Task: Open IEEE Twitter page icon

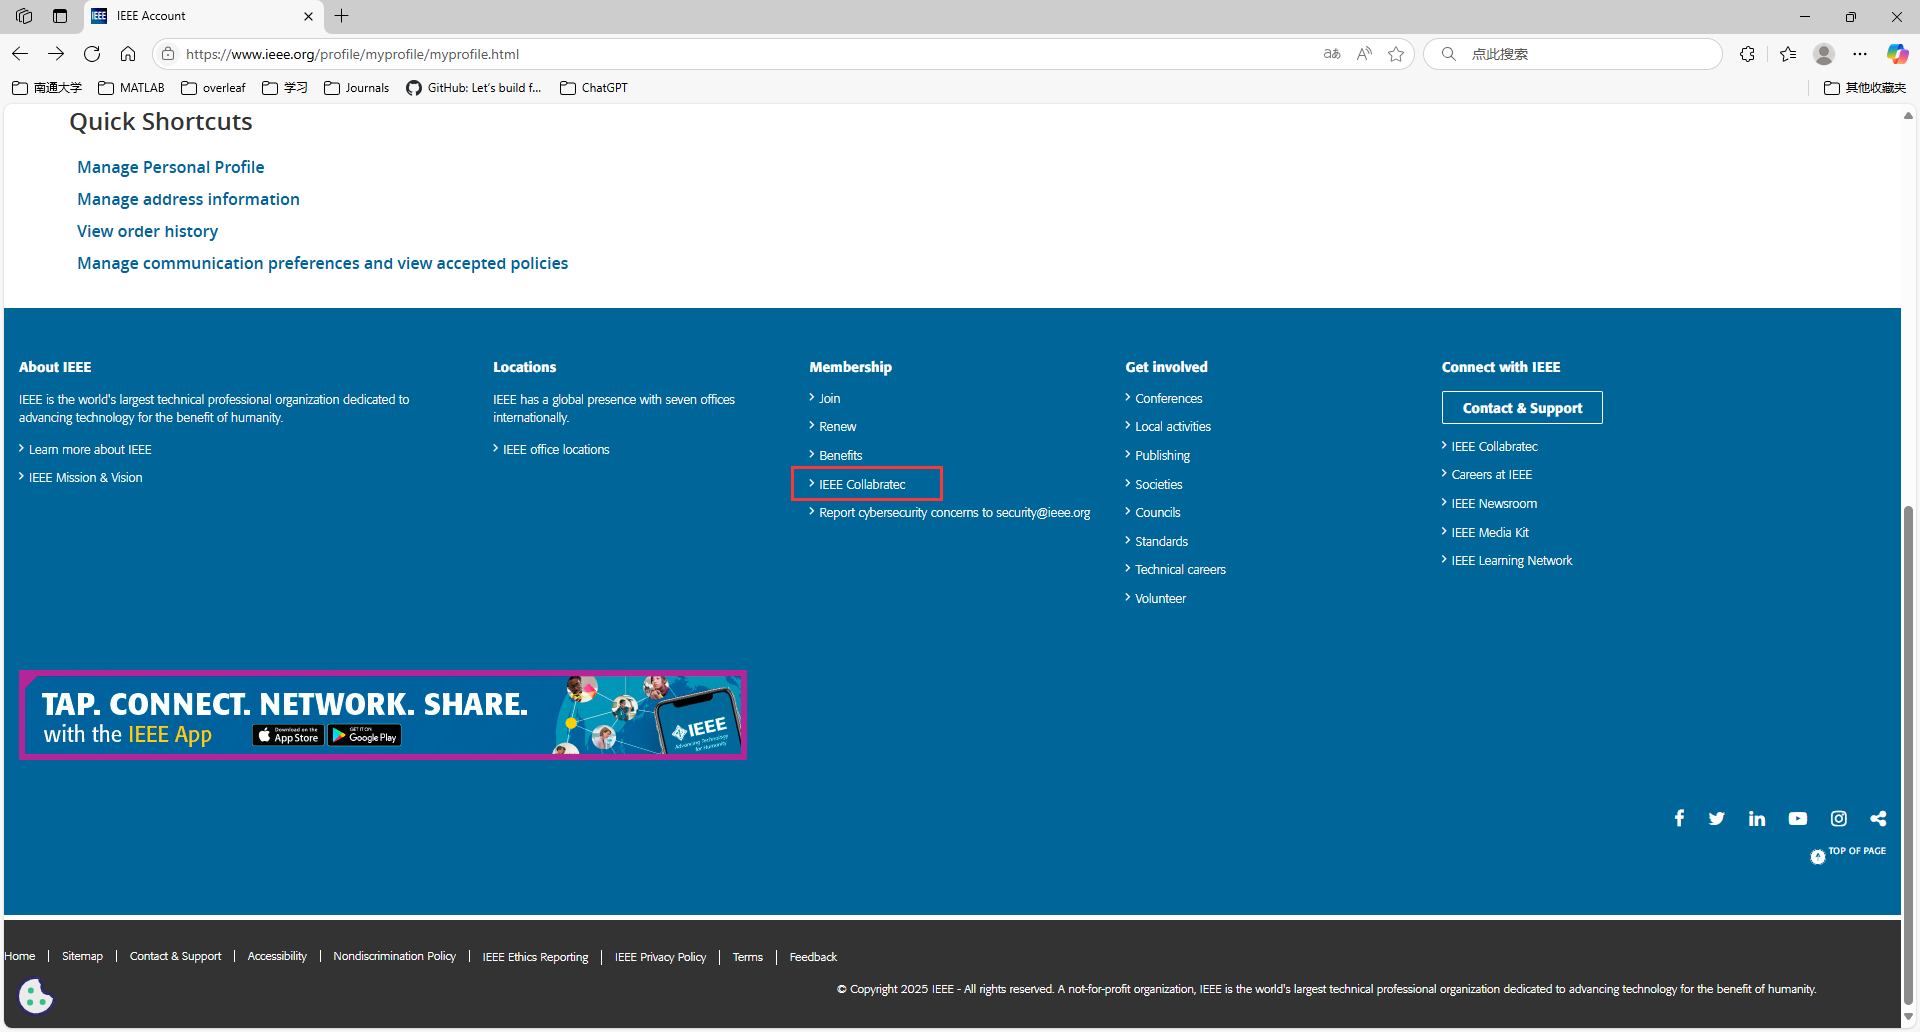Action: coord(1717,818)
